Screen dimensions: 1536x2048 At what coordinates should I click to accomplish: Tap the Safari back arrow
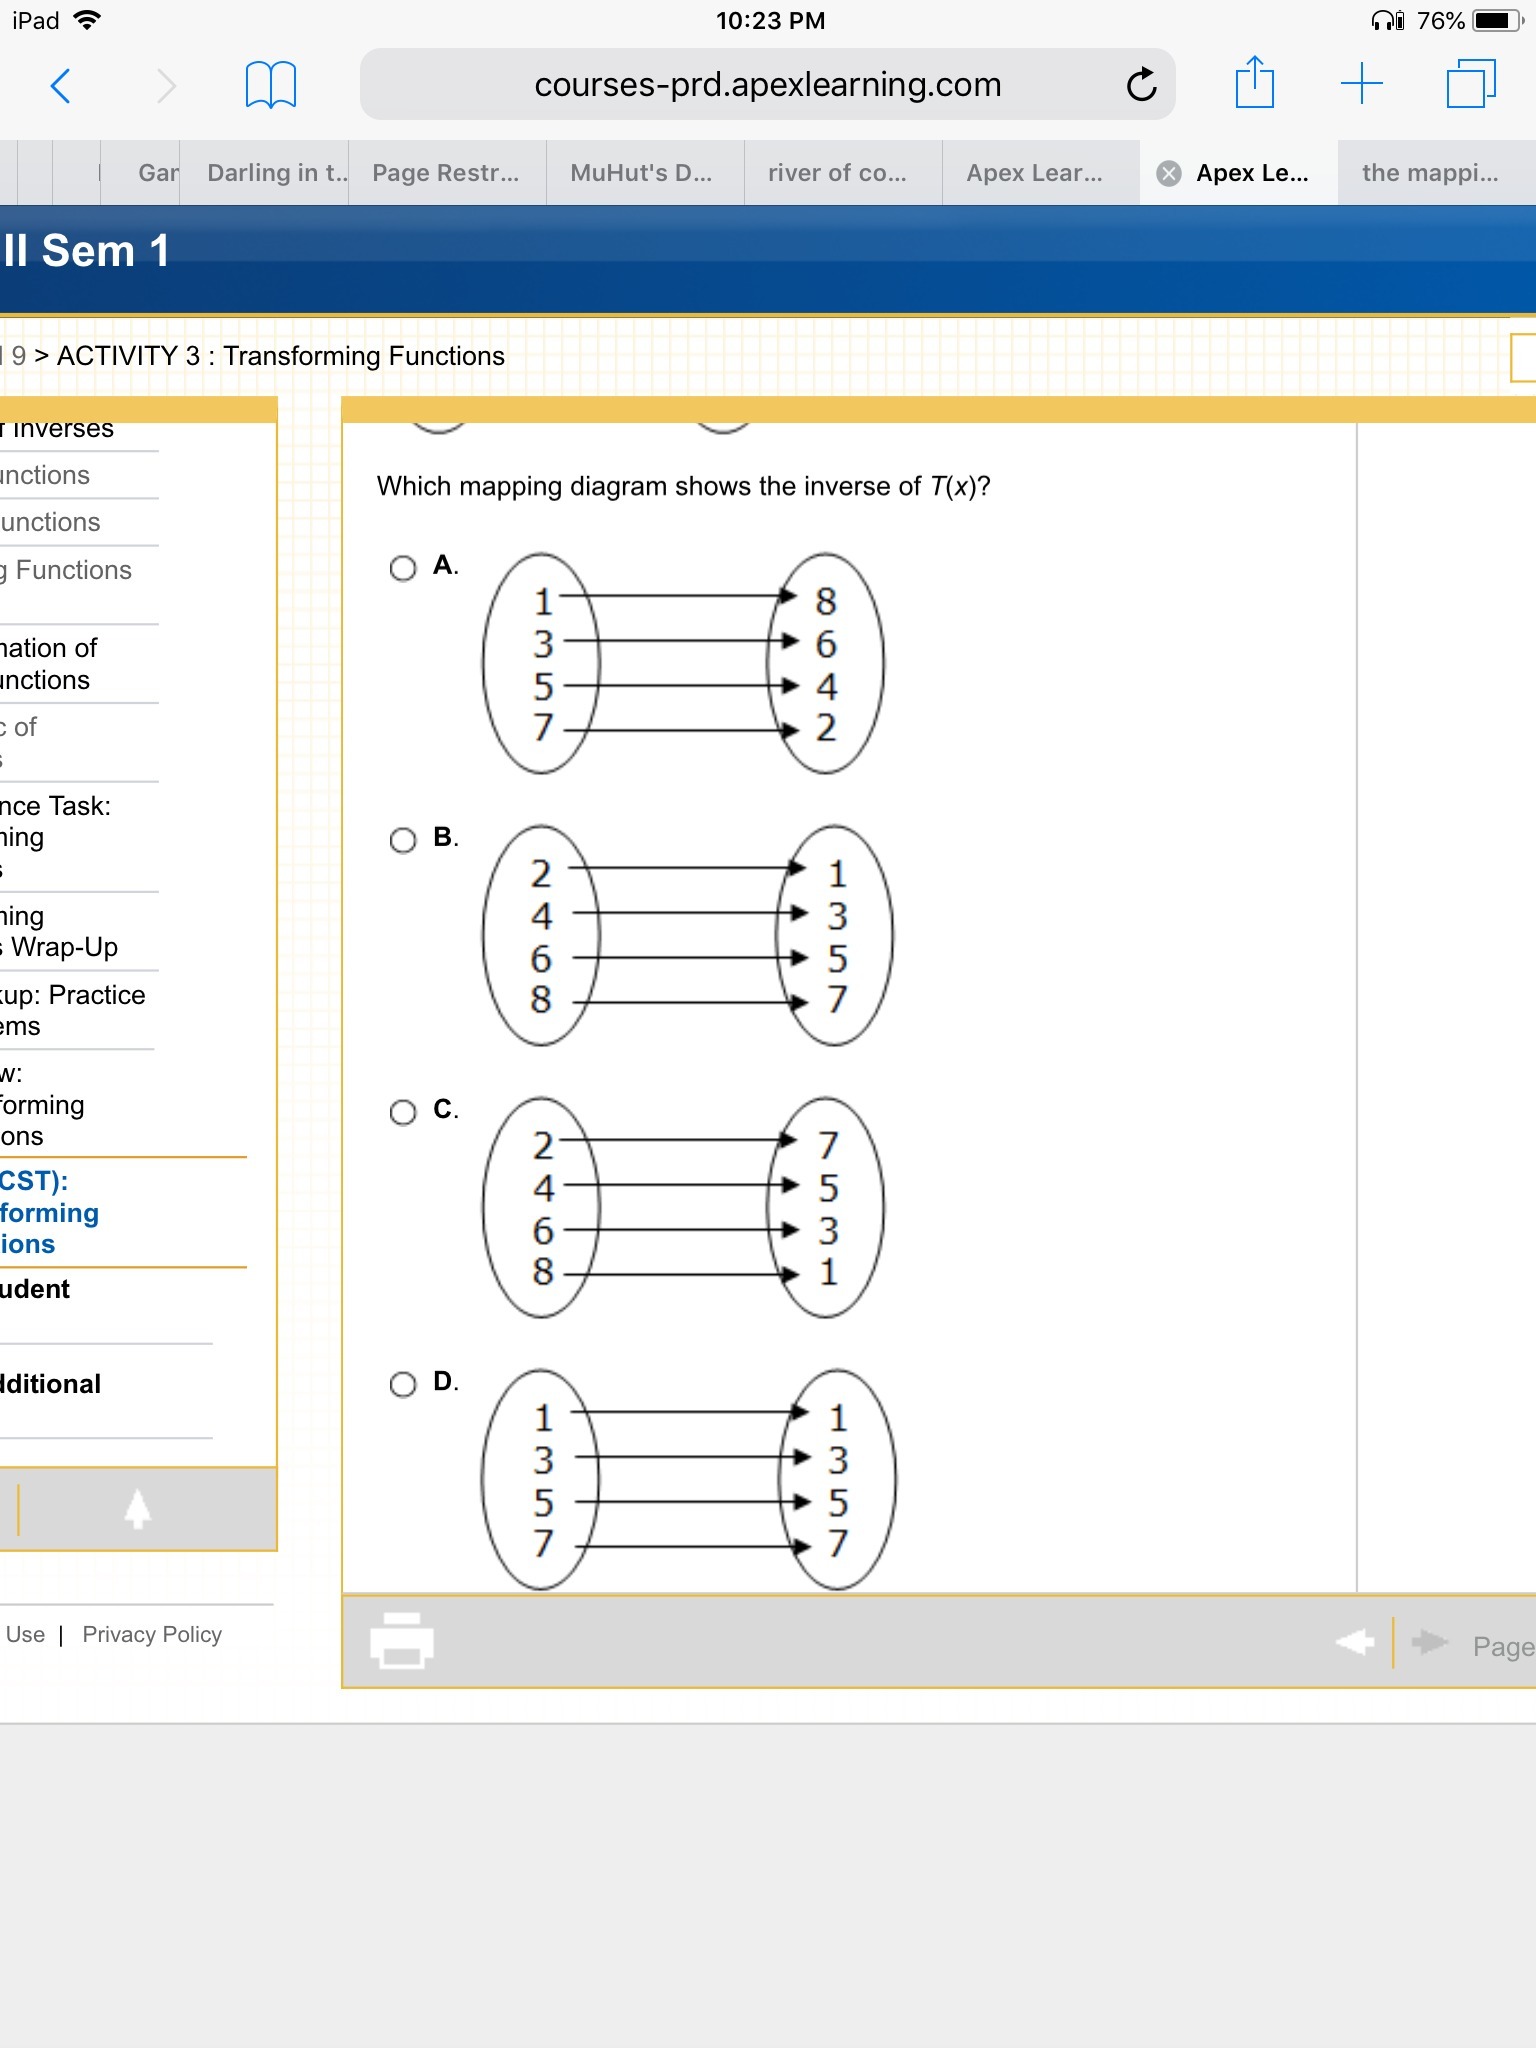pyautogui.click(x=61, y=86)
